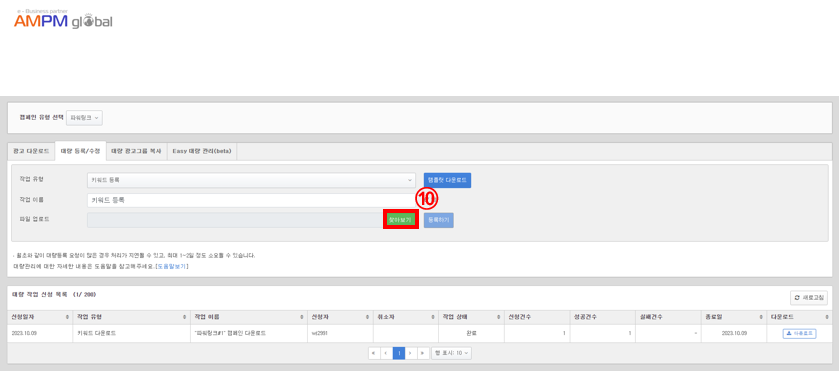839x372 pixels.
Task: Sort the table by 취소자 column
Action: (x=405, y=317)
